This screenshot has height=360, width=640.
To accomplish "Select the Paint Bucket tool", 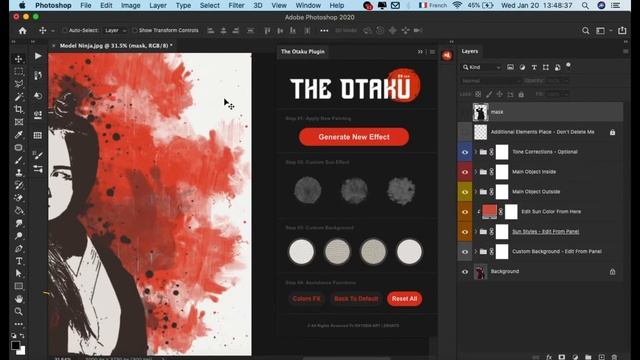I will point(18,211).
